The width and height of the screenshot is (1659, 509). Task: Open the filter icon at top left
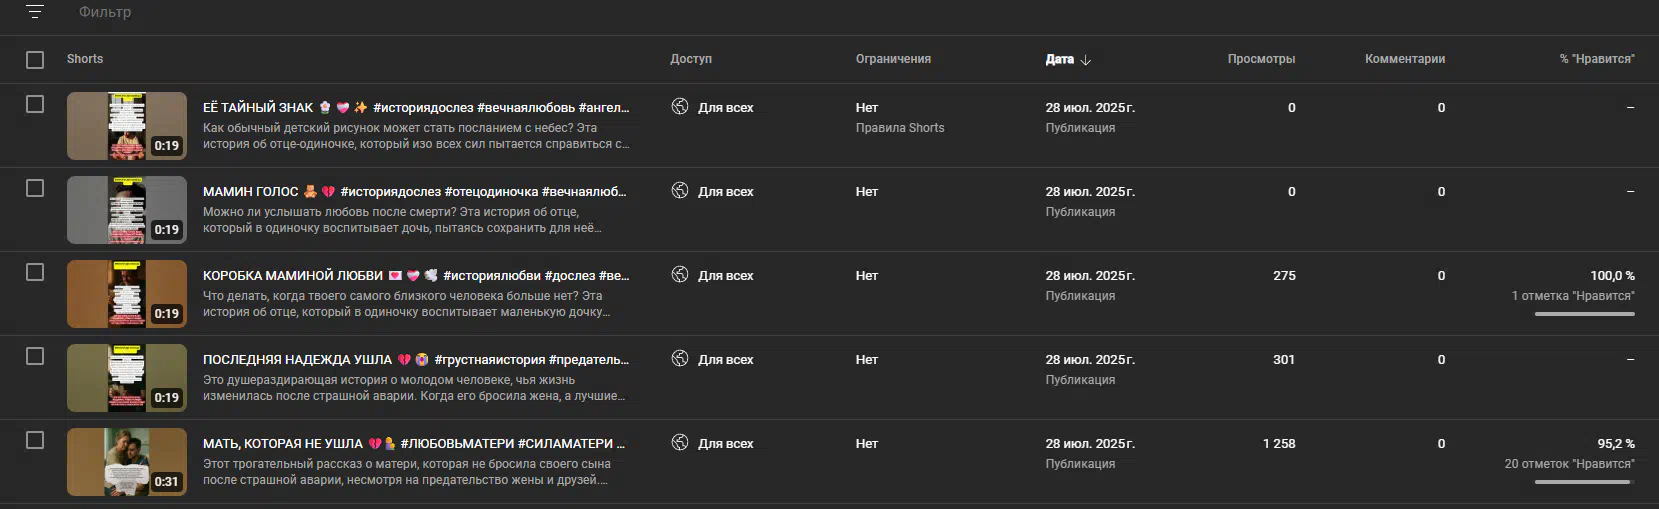pos(35,12)
